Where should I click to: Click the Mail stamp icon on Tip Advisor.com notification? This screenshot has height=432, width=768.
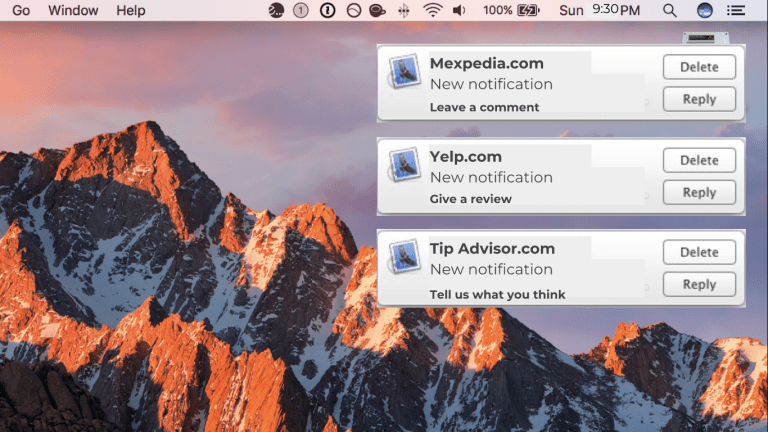[x=405, y=257]
